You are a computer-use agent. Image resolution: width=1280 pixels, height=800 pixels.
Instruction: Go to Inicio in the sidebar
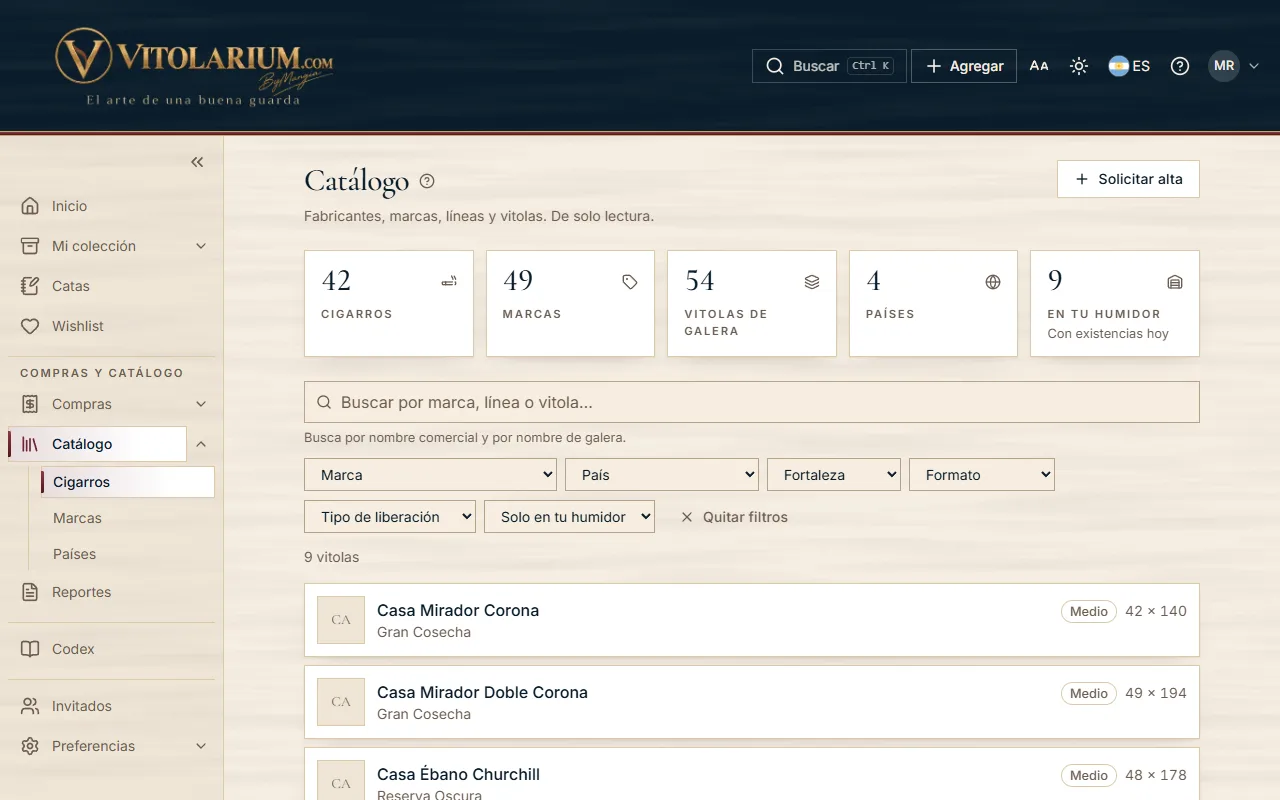(x=112, y=206)
